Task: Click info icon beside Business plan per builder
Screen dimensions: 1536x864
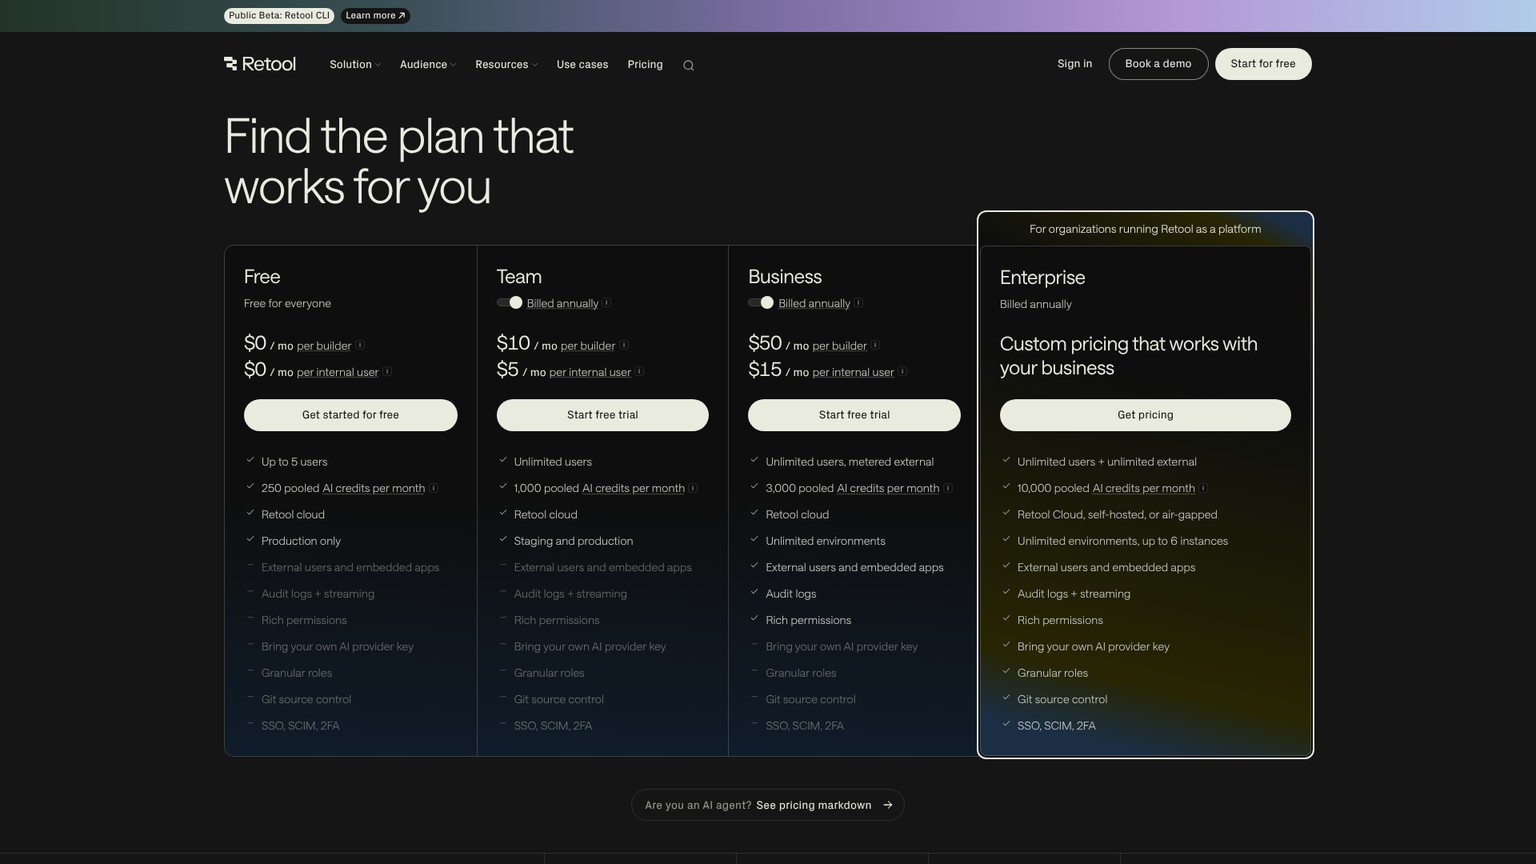Action: [875, 345]
